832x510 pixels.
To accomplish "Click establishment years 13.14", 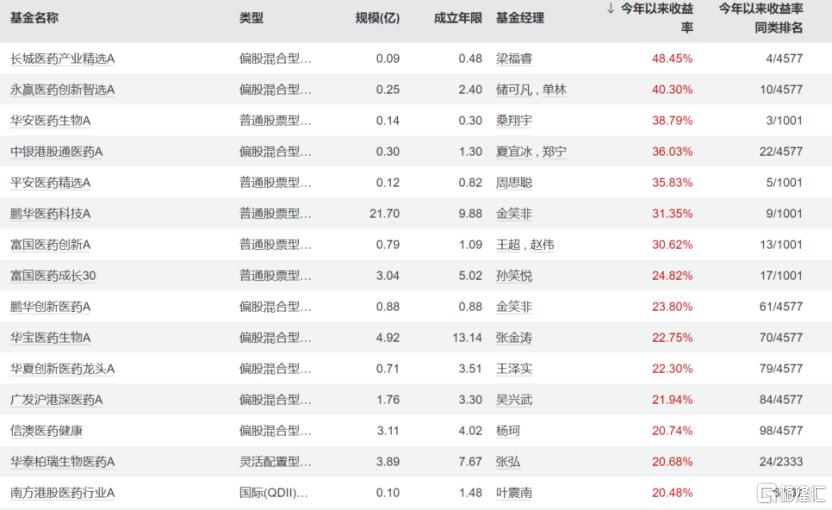I will click(x=467, y=338).
